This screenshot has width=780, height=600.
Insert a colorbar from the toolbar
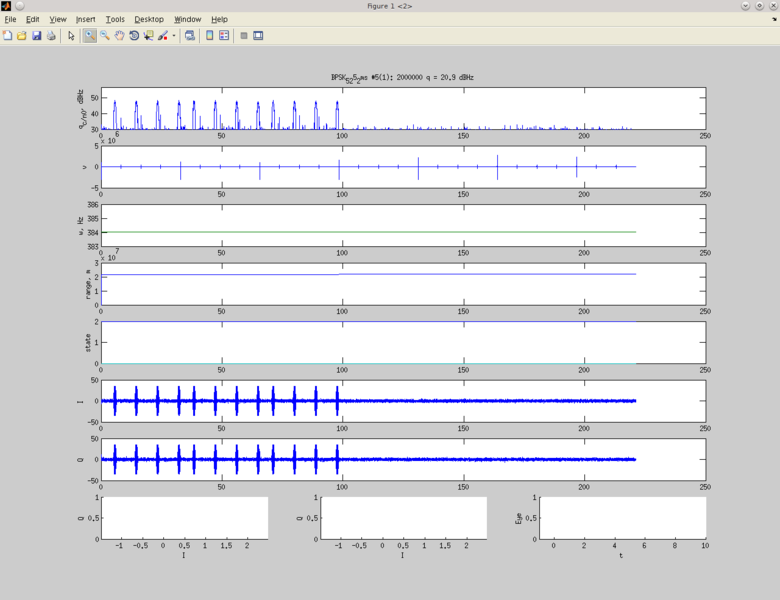210,36
